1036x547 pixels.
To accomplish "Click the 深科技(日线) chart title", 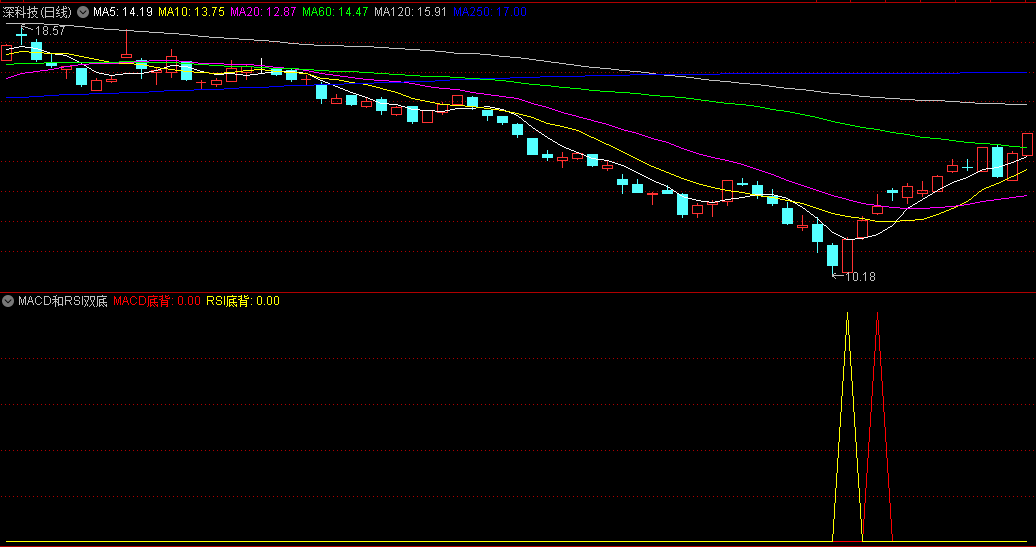I will (38, 11).
